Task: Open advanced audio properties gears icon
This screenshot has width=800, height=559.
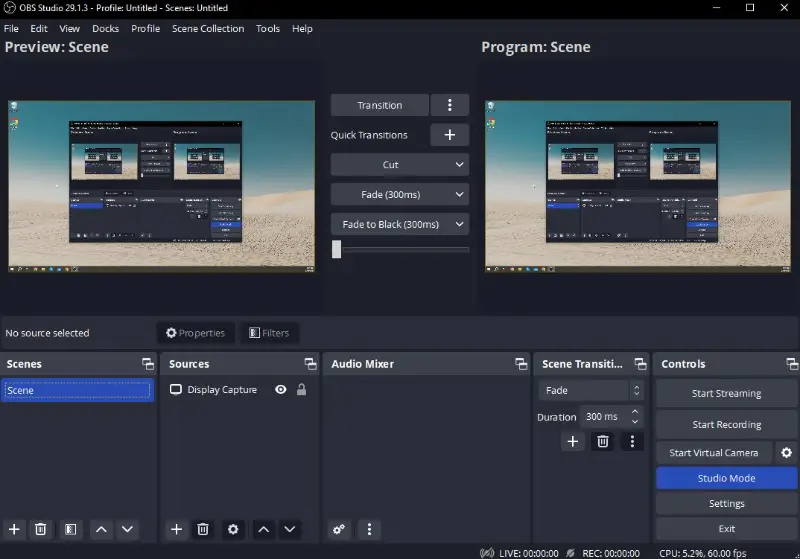Action: [339, 529]
